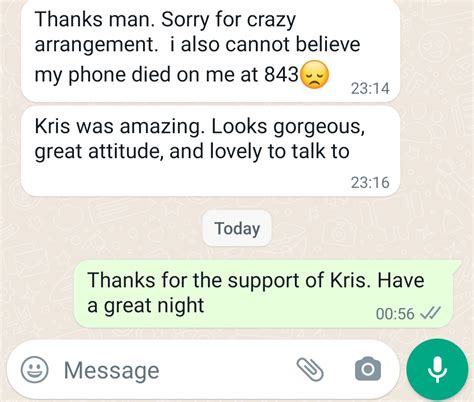
Task: Tap the green microphone voice button
Action: 437,369
